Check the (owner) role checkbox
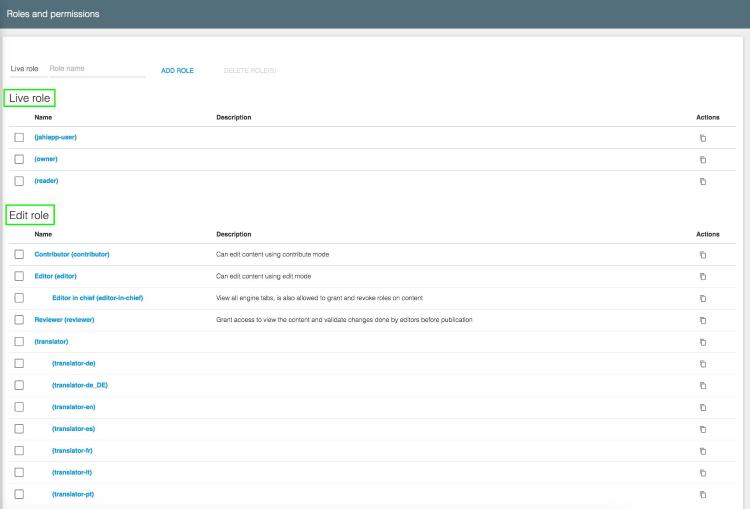Image resolution: width=750 pixels, height=509 pixels. [x=19, y=159]
